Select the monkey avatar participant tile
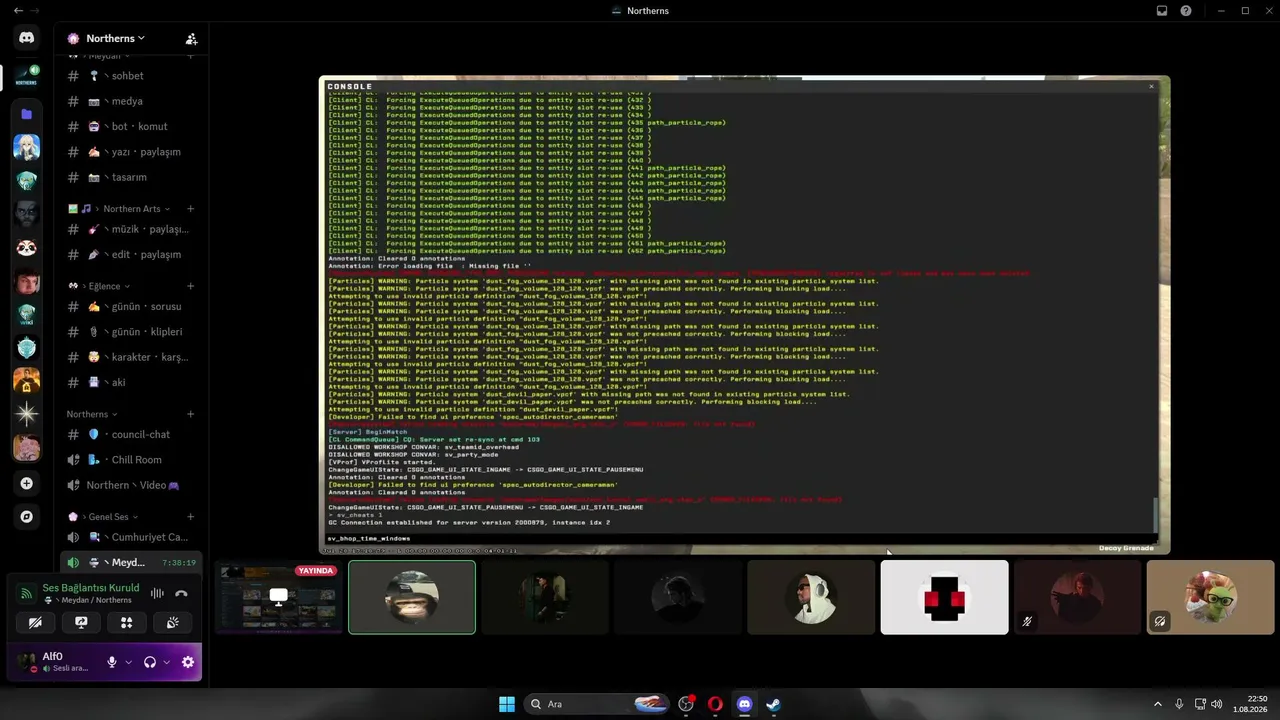 tap(412, 597)
